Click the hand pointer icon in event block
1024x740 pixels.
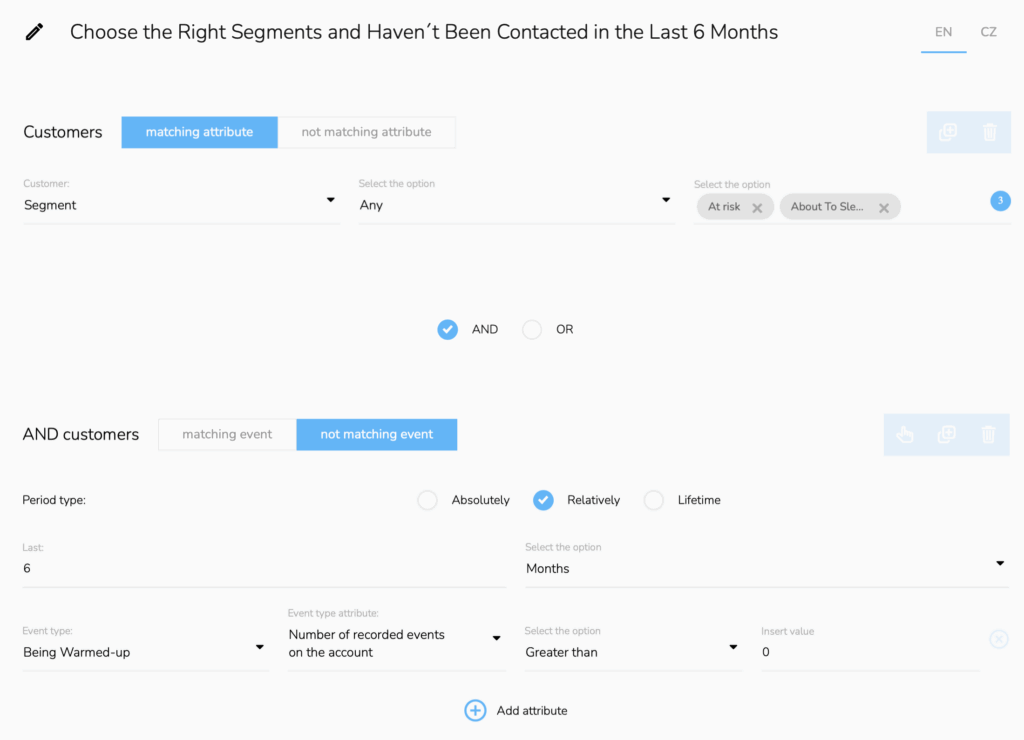click(905, 434)
